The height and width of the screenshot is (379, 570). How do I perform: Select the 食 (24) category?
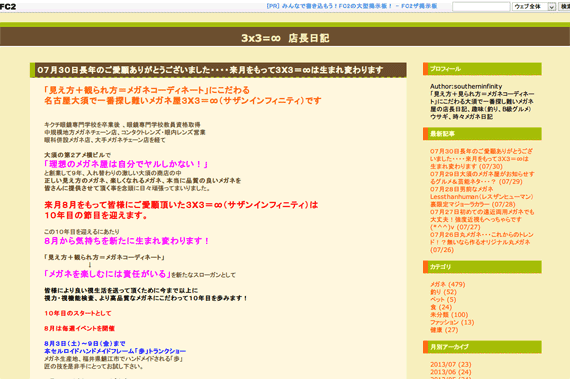(x=441, y=307)
